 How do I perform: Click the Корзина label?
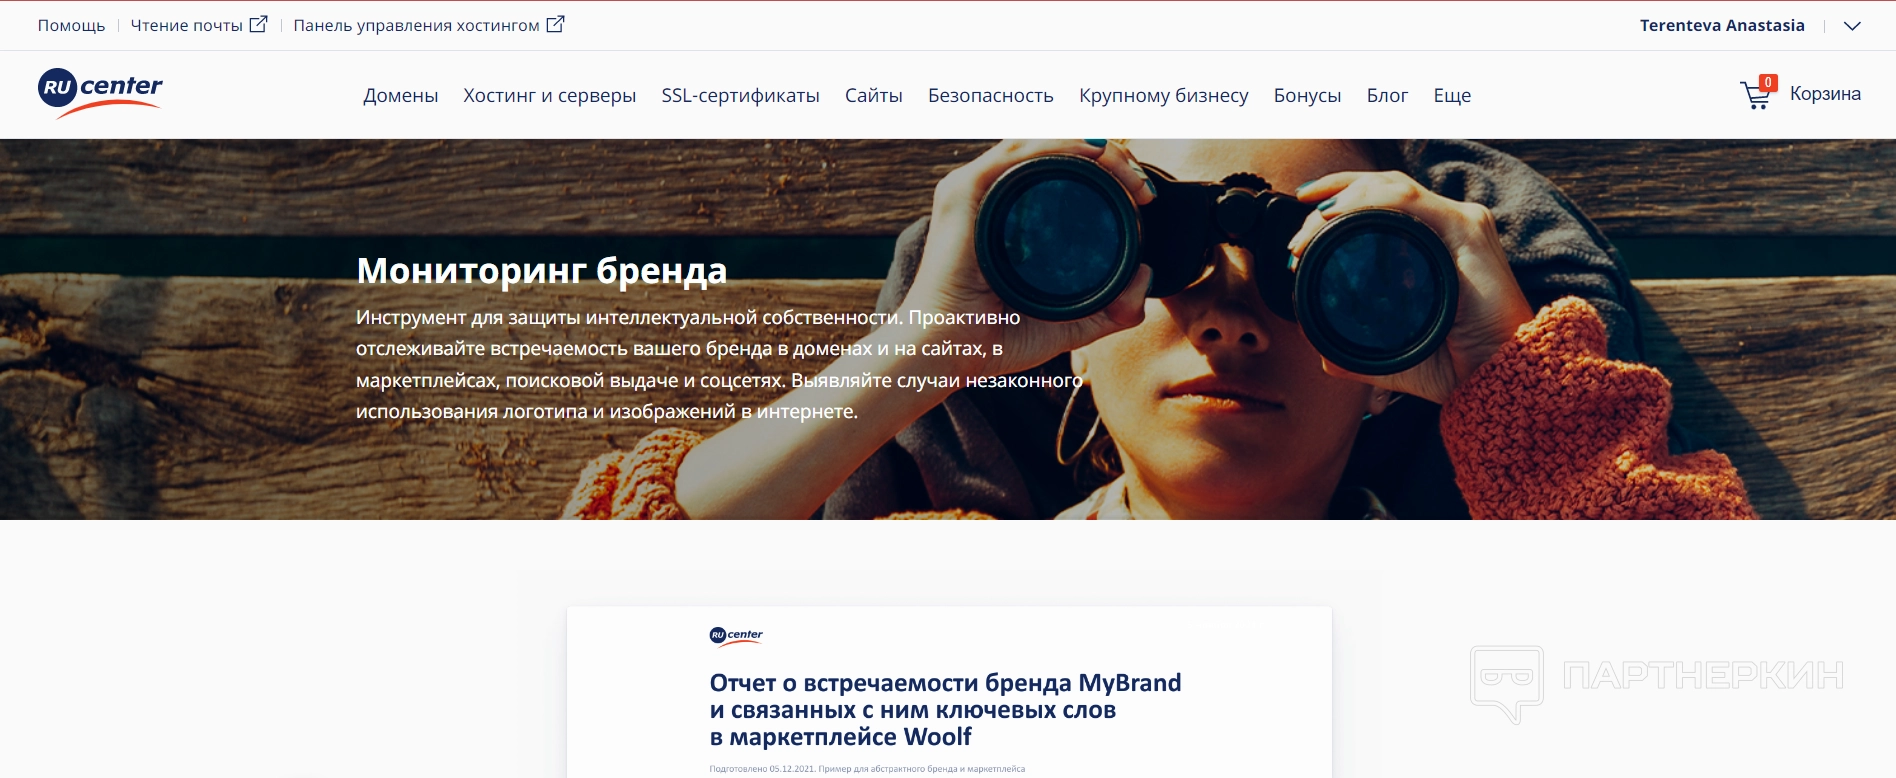click(1825, 93)
